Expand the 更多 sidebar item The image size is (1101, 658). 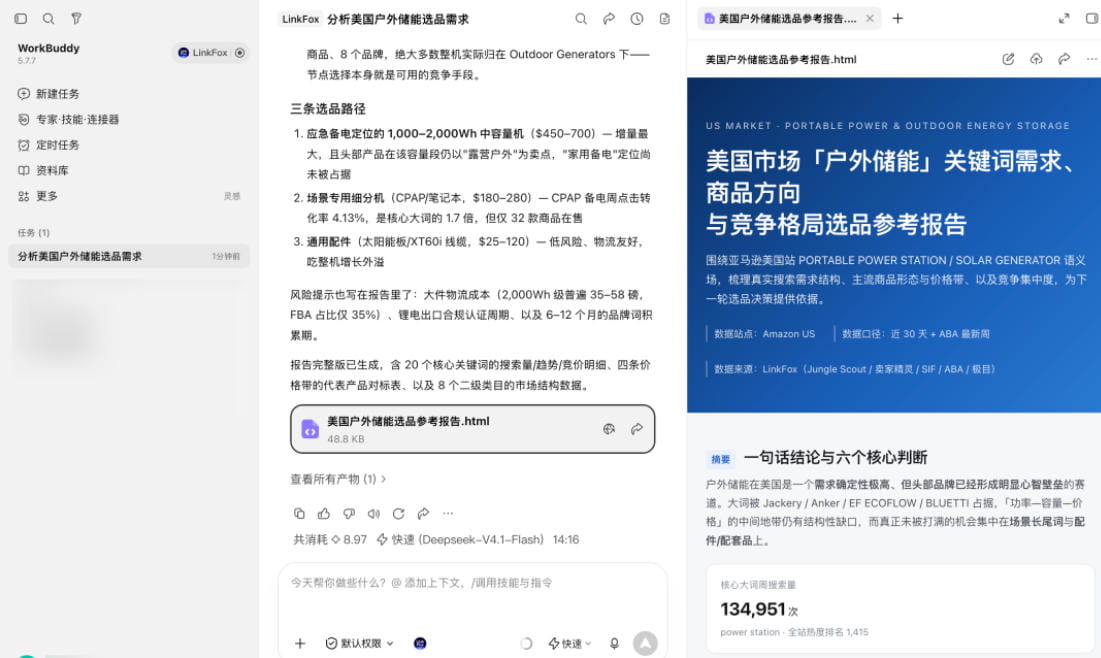(37, 196)
